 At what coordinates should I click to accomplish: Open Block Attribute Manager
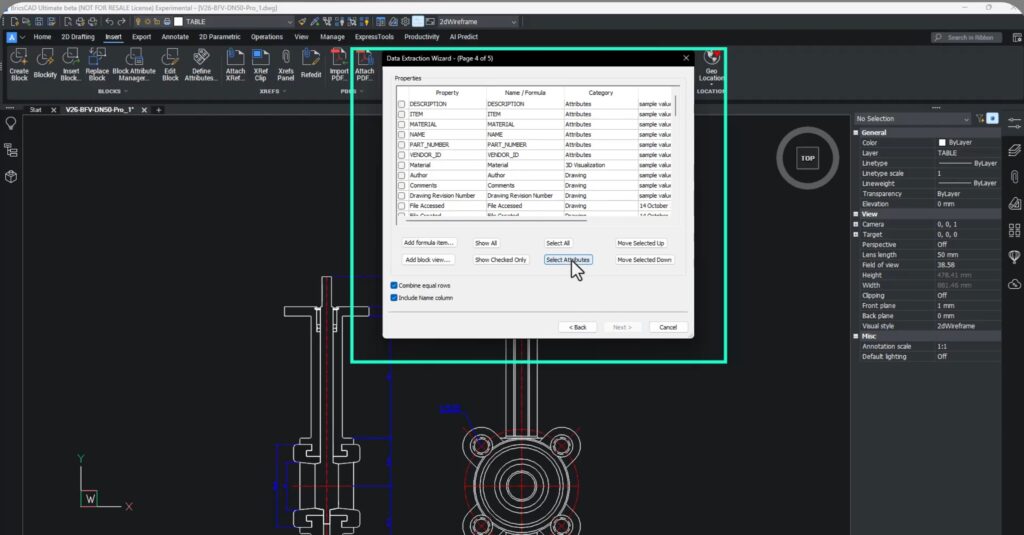[x=134, y=64]
